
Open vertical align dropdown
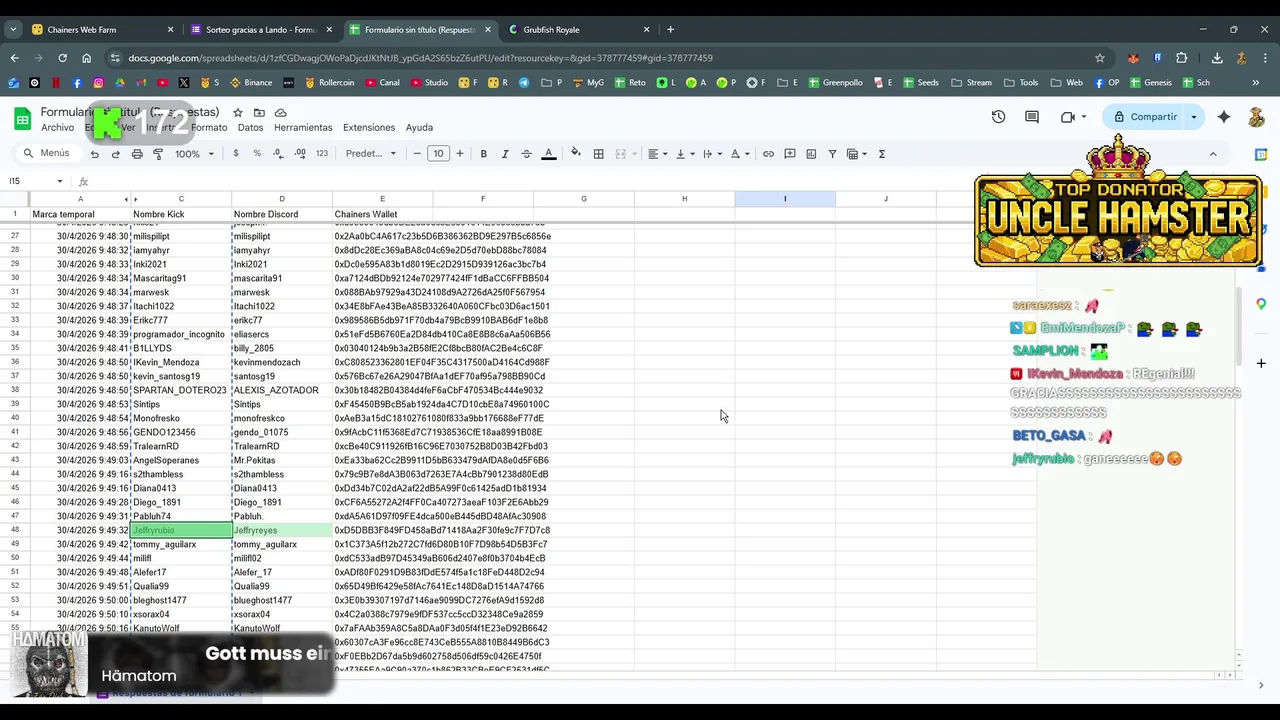(685, 154)
